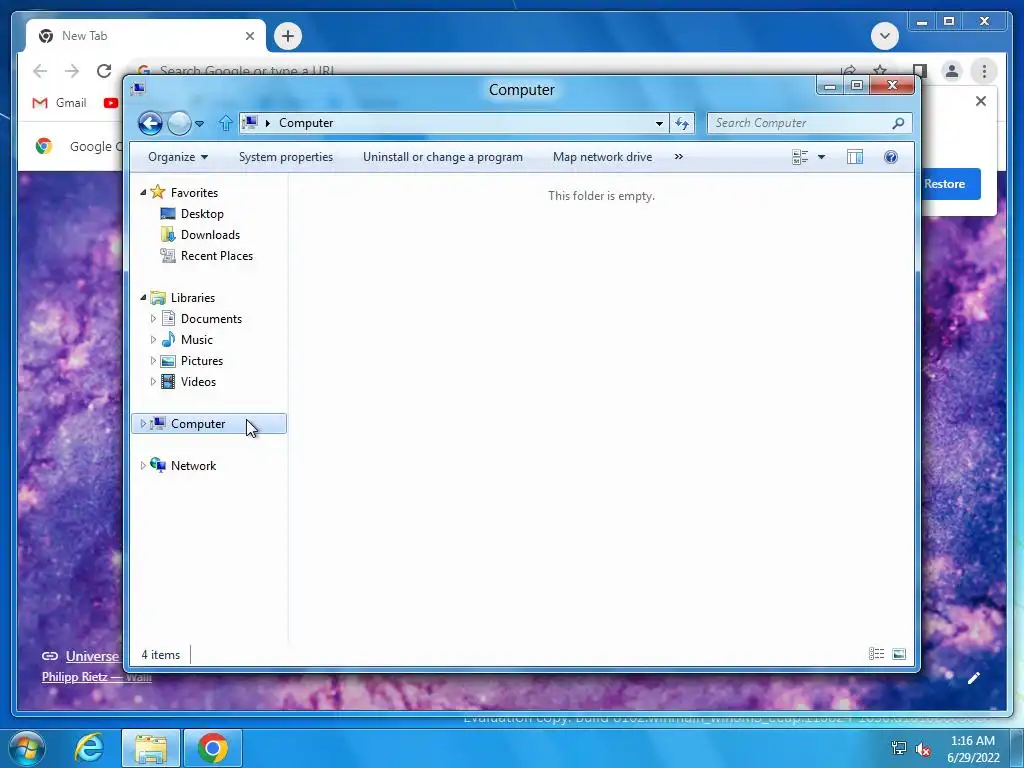Click System properties in the toolbar
The height and width of the screenshot is (768, 1024).
[285, 157]
